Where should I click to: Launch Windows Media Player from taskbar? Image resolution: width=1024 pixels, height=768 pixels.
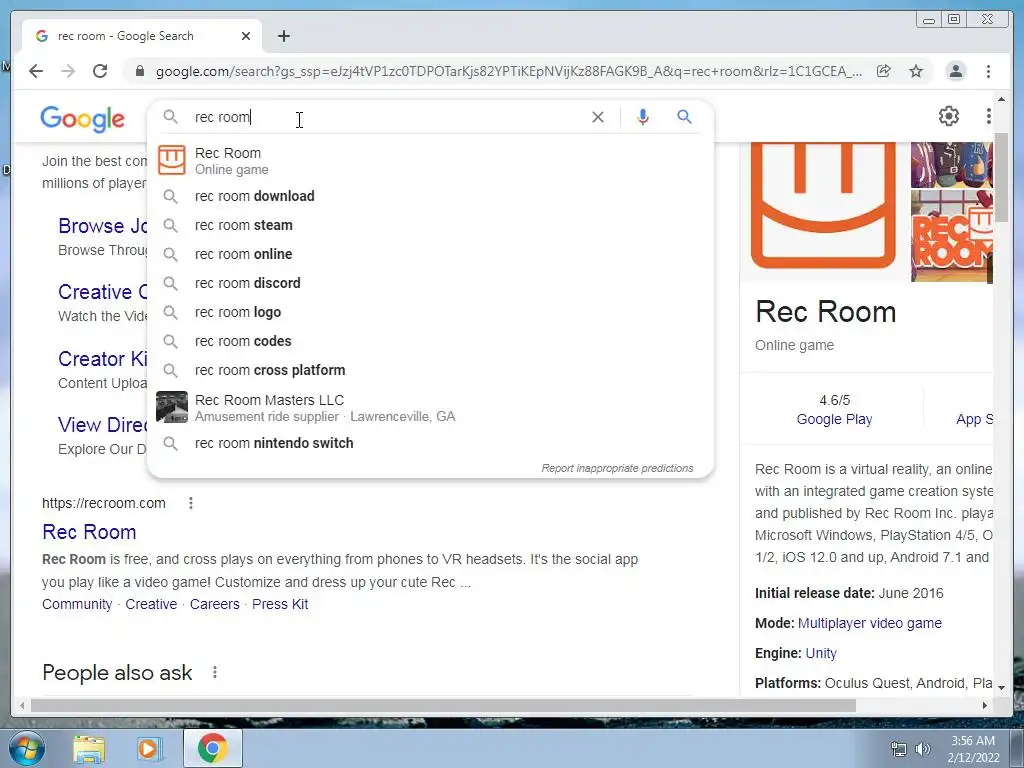(148, 749)
